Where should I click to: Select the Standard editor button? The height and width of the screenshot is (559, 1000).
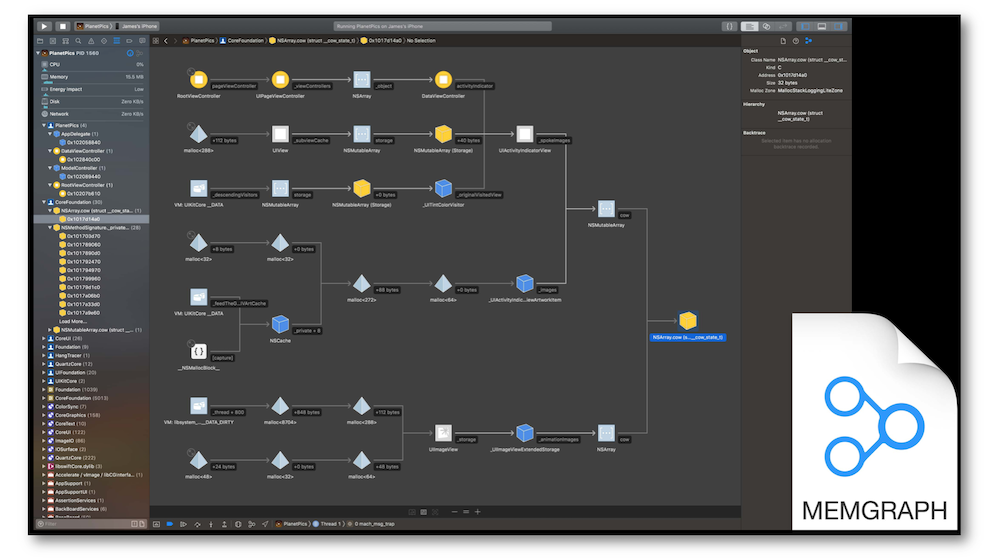pyautogui.click(x=750, y=26)
